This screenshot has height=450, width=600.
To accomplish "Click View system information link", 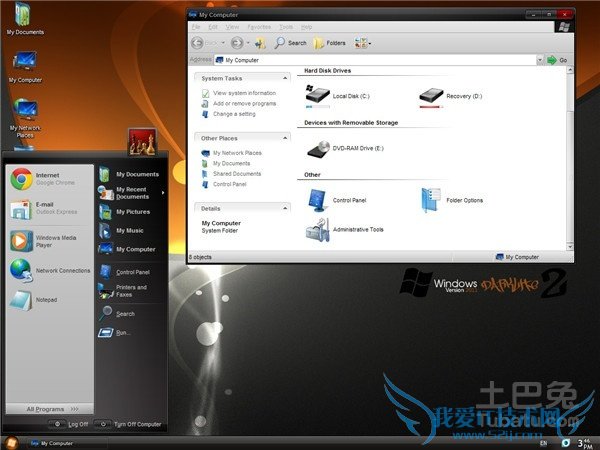I will pyautogui.click(x=244, y=93).
